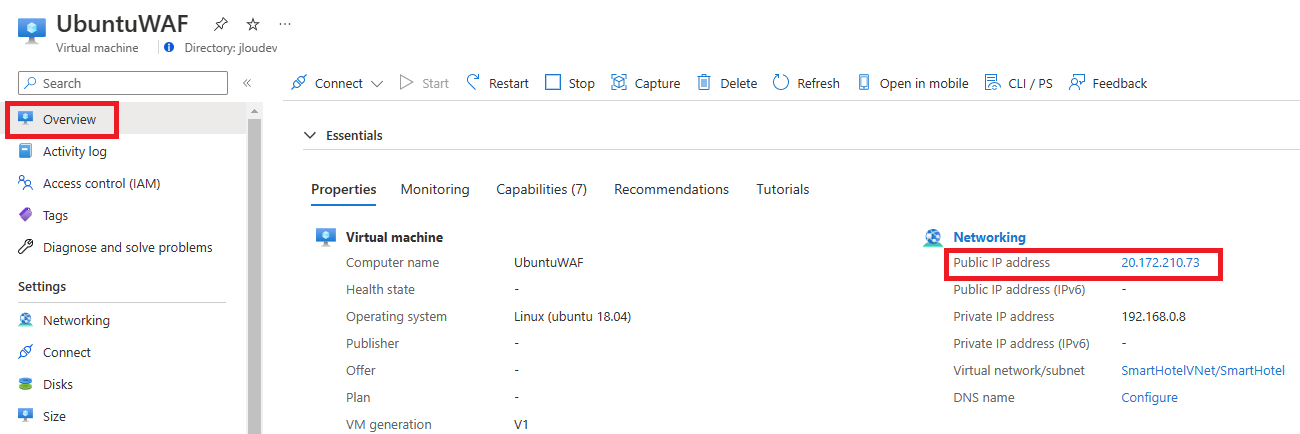The height and width of the screenshot is (434, 1300).
Task: Click the Computer name value UbuntuWAF
Action: (548, 263)
